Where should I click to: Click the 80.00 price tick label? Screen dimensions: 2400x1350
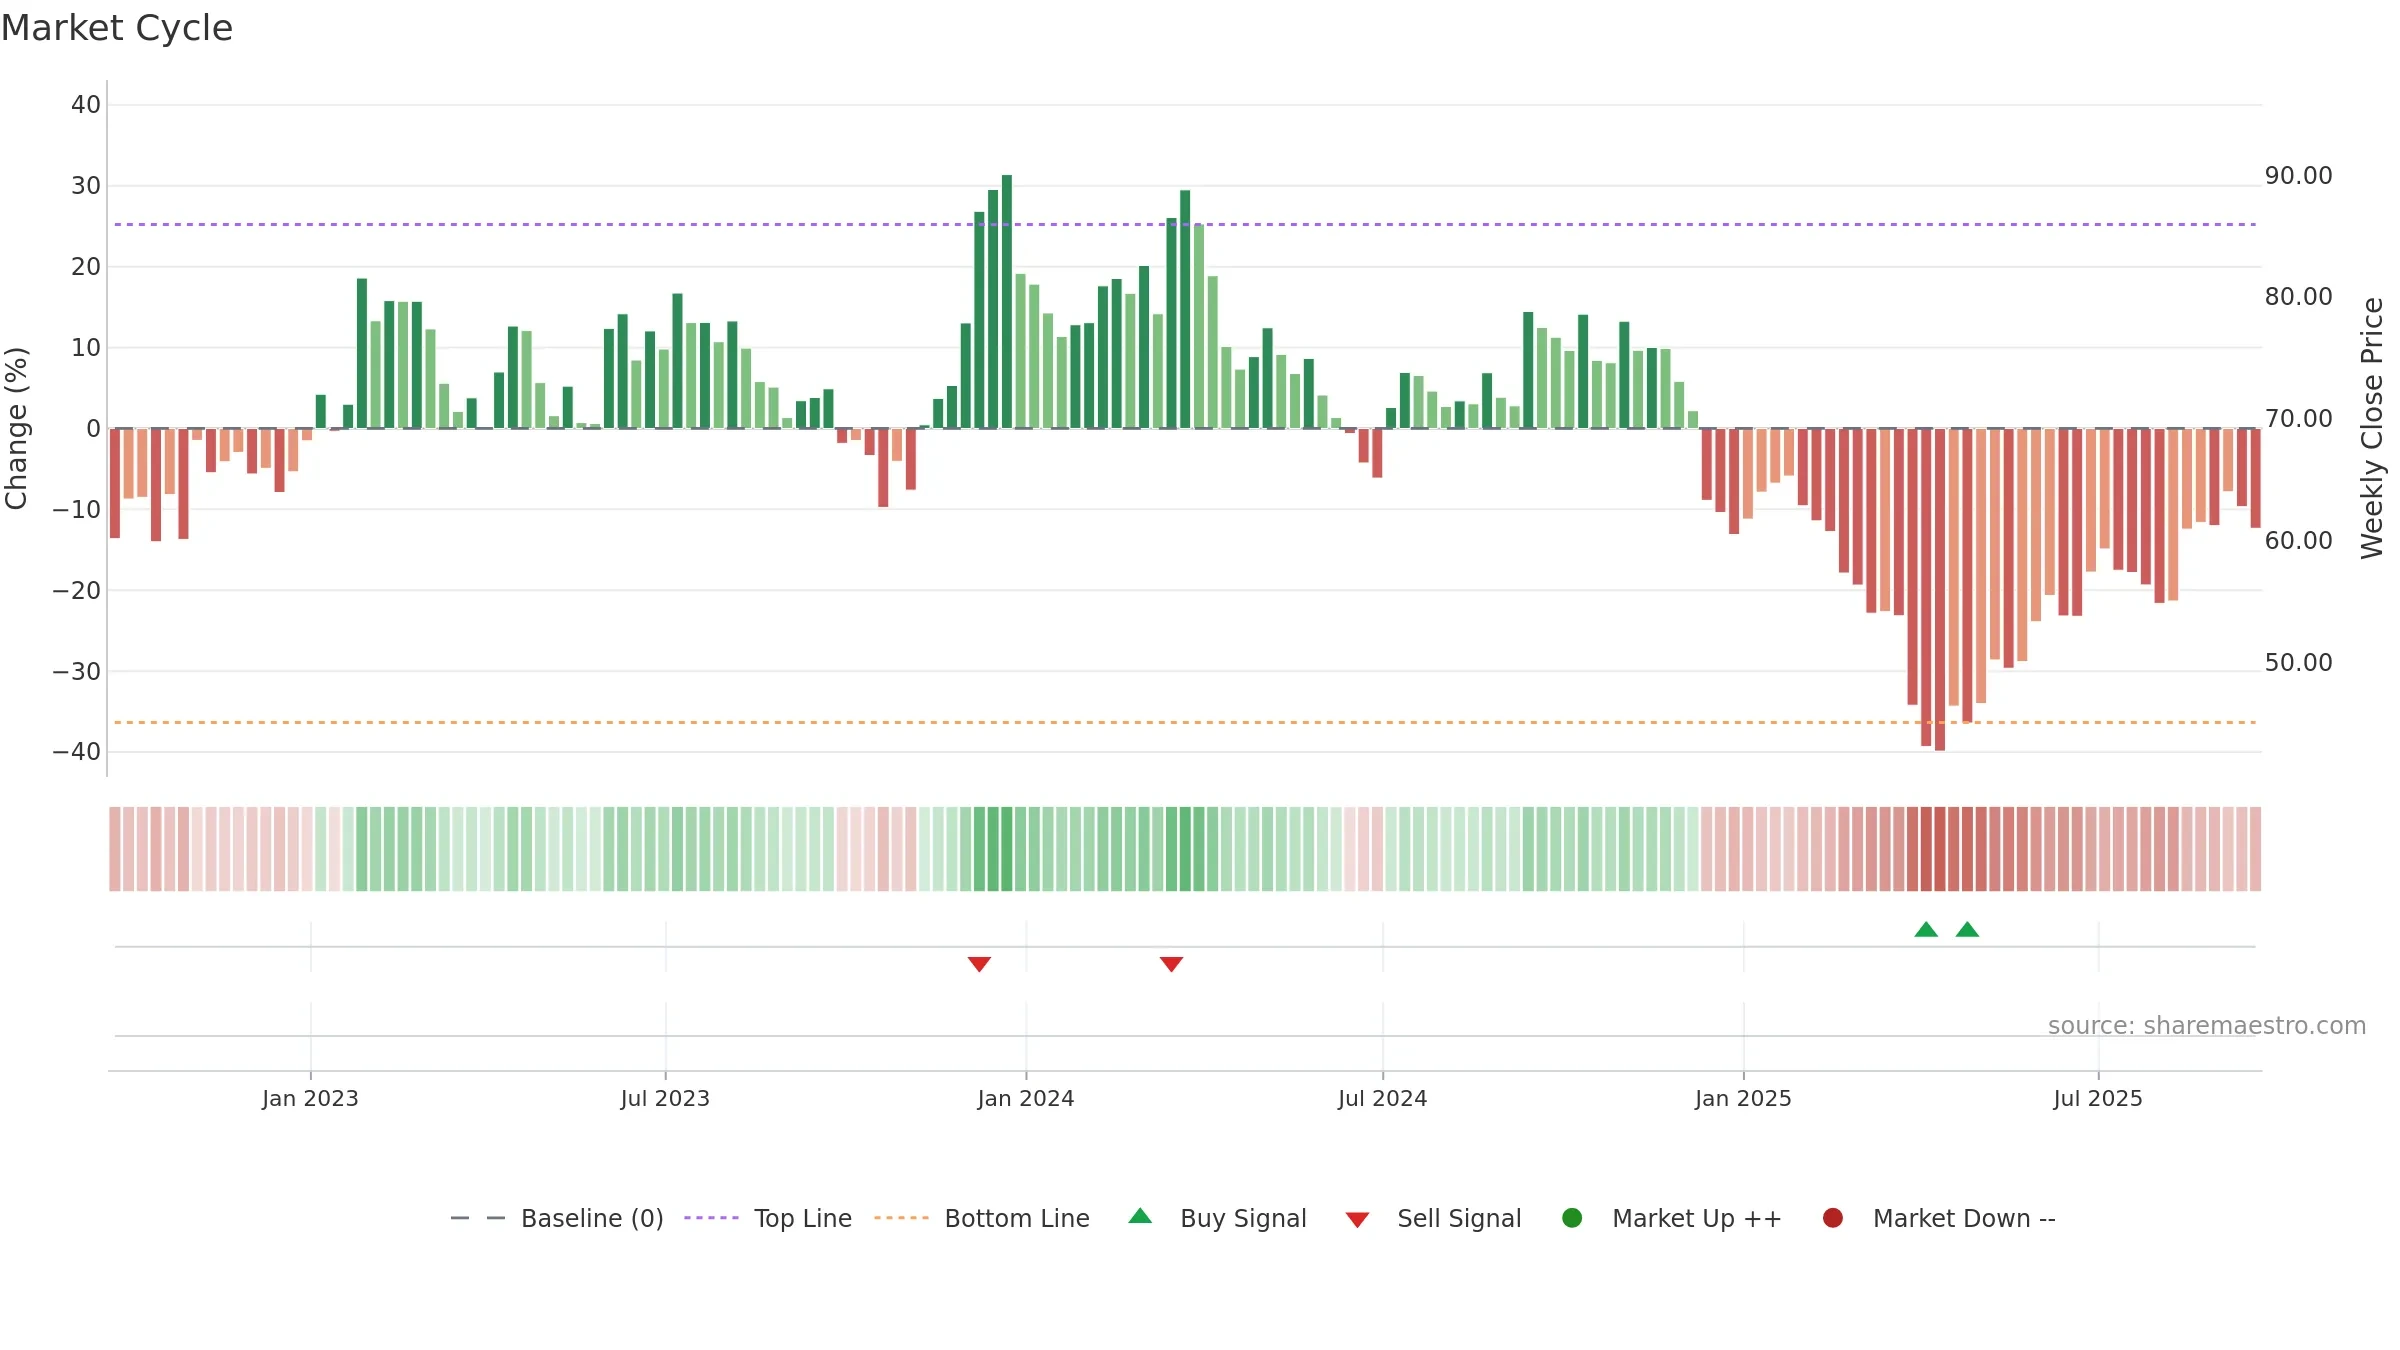pyautogui.click(x=2299, y=297)
